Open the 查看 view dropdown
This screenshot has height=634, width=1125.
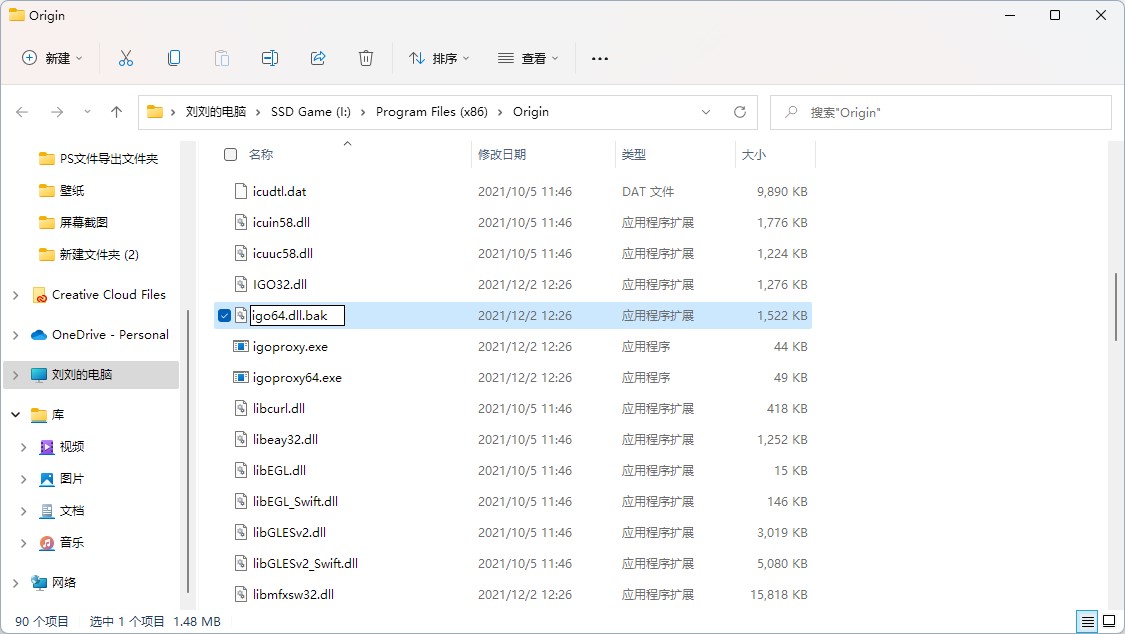pyautogui.click(x=528, y=58)
